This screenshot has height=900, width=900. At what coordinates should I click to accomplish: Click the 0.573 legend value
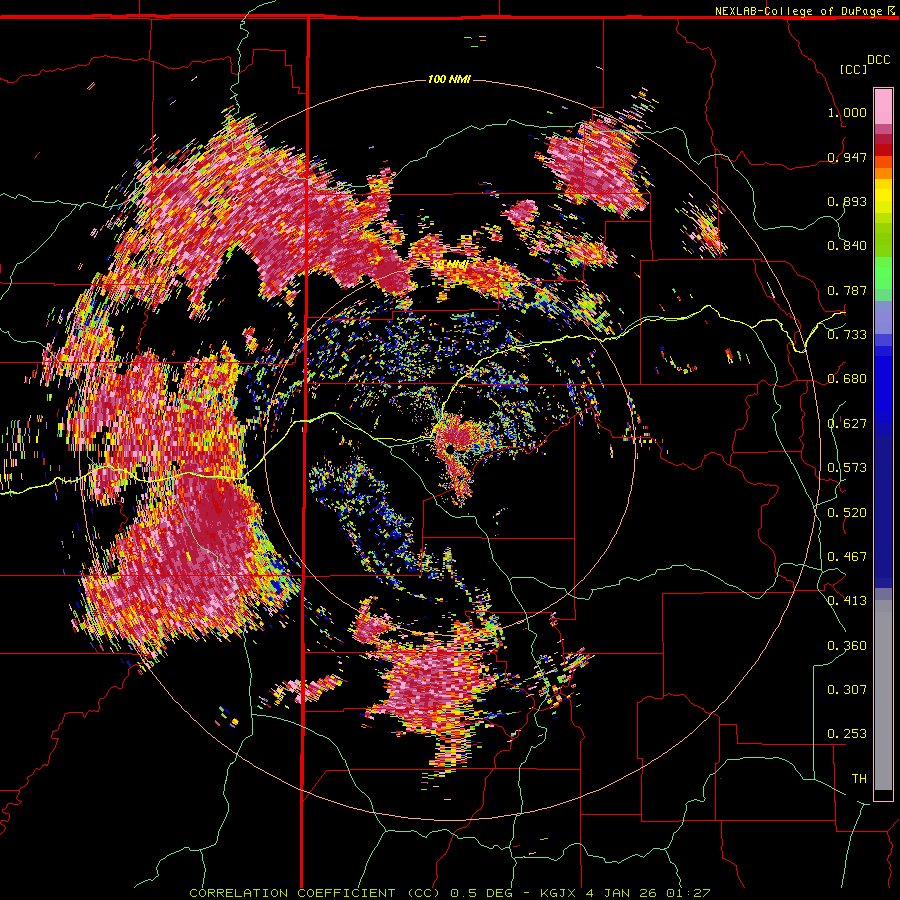click(x=847, y=468)
